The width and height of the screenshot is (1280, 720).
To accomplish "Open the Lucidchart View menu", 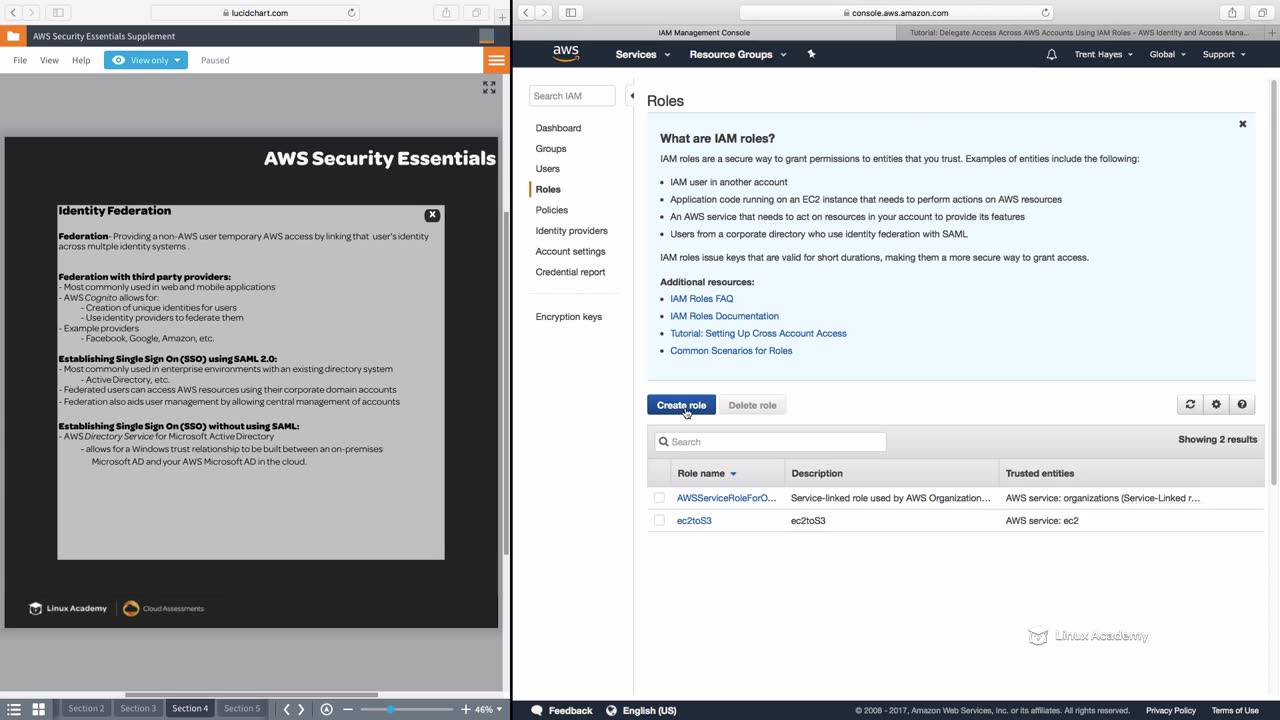I will (49, 60).
